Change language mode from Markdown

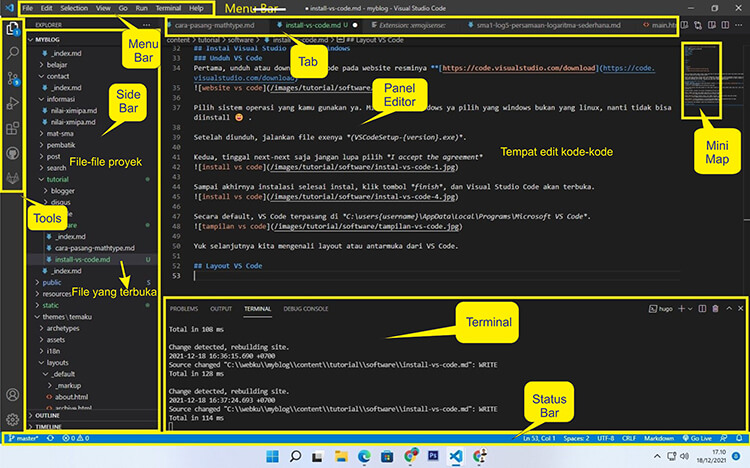pos(659,438)
